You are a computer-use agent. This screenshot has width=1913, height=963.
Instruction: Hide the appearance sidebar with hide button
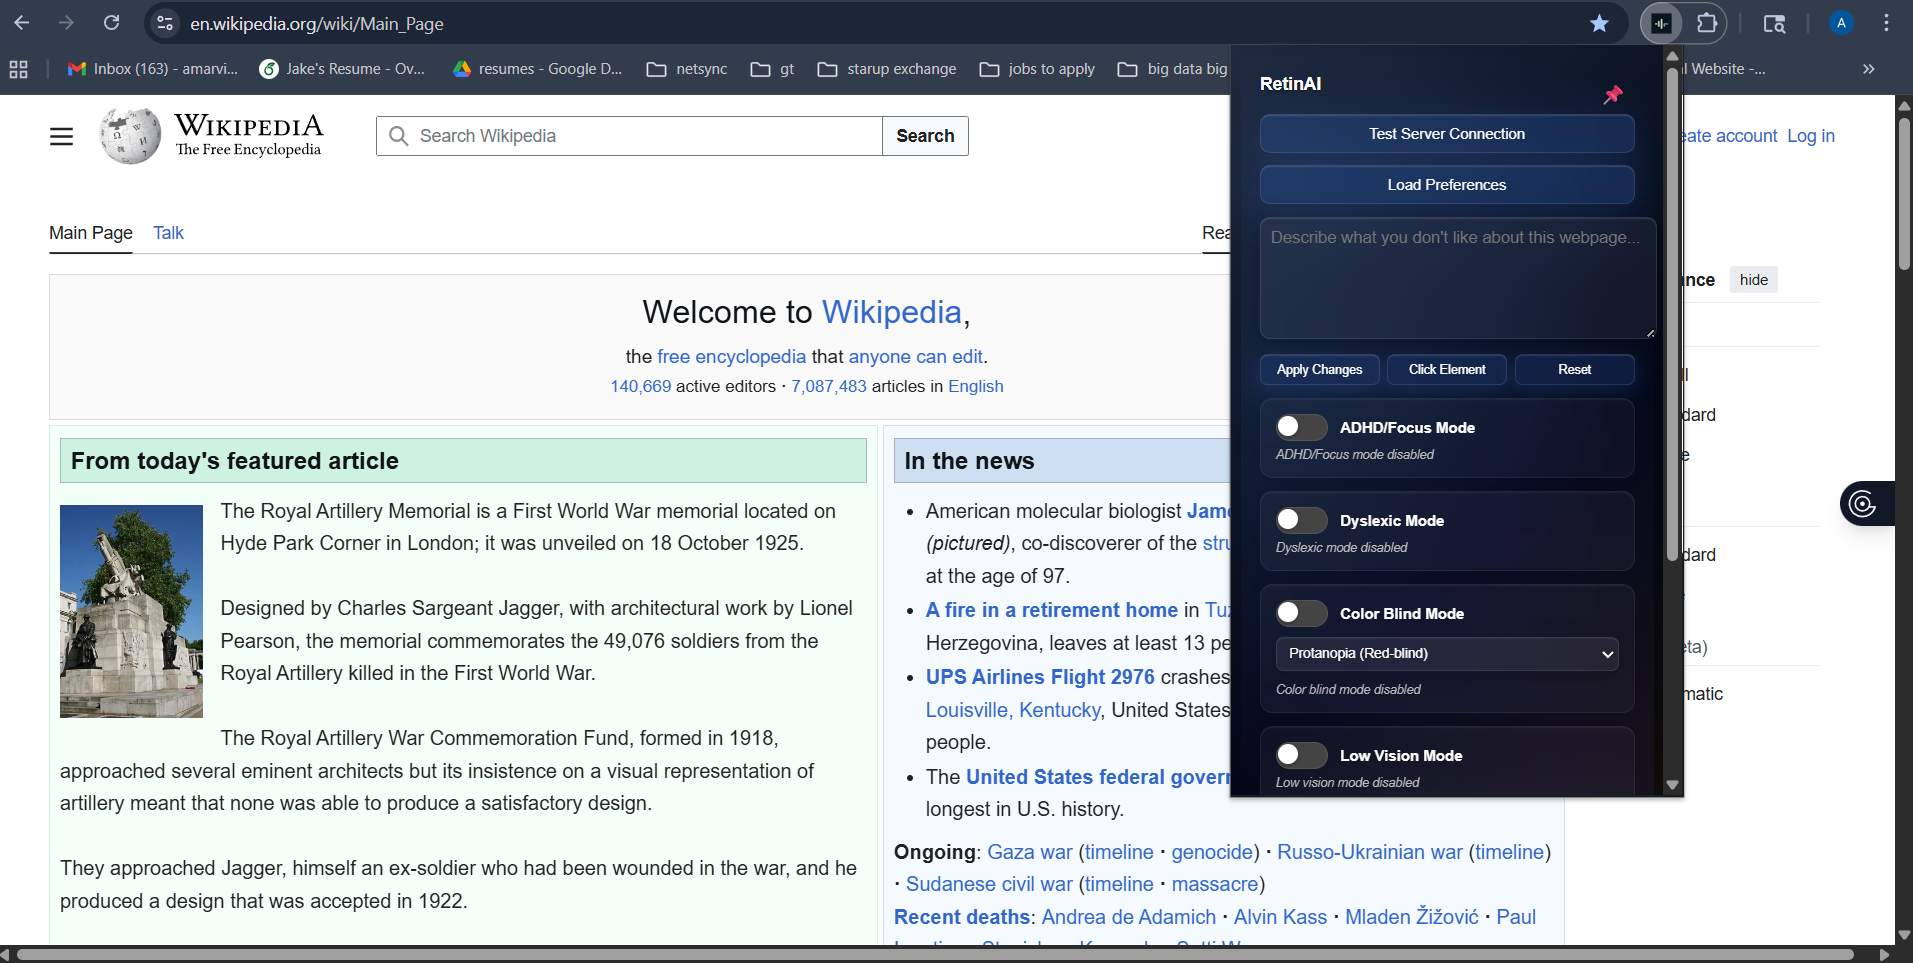click(1754, 280)
